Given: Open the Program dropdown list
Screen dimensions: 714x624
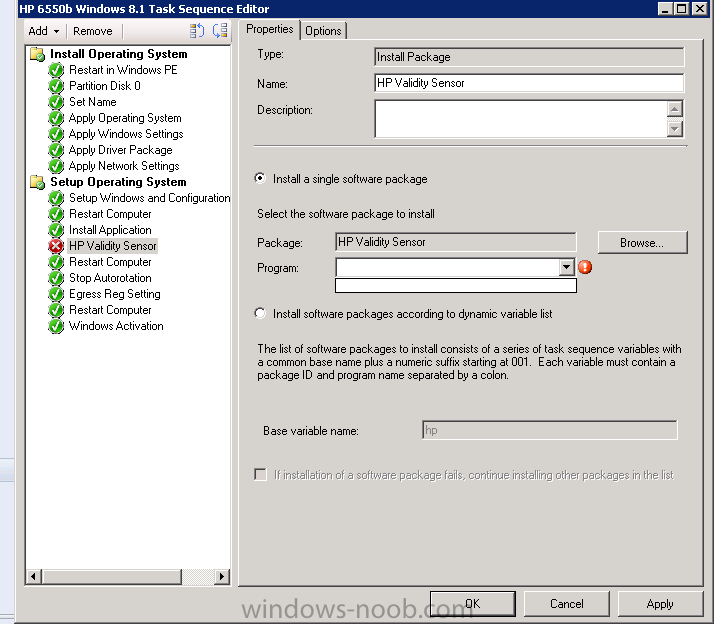Looking at the screenshot, I should click(567, 267).
